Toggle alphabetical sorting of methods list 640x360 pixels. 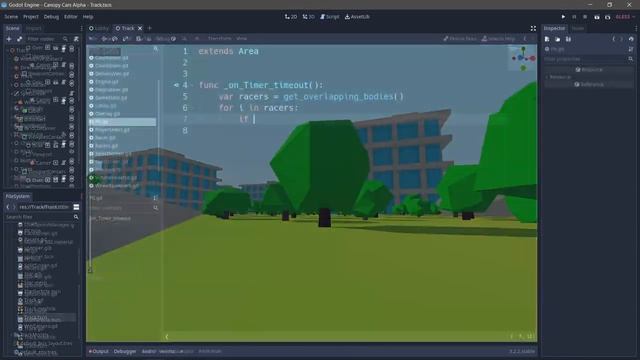click(x=155, y=198)
